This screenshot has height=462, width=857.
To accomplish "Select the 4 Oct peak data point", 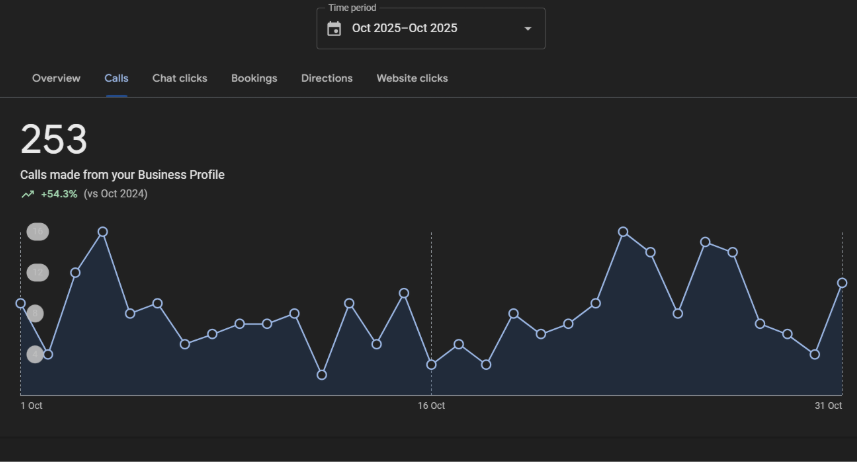I will tap(103, 232).
